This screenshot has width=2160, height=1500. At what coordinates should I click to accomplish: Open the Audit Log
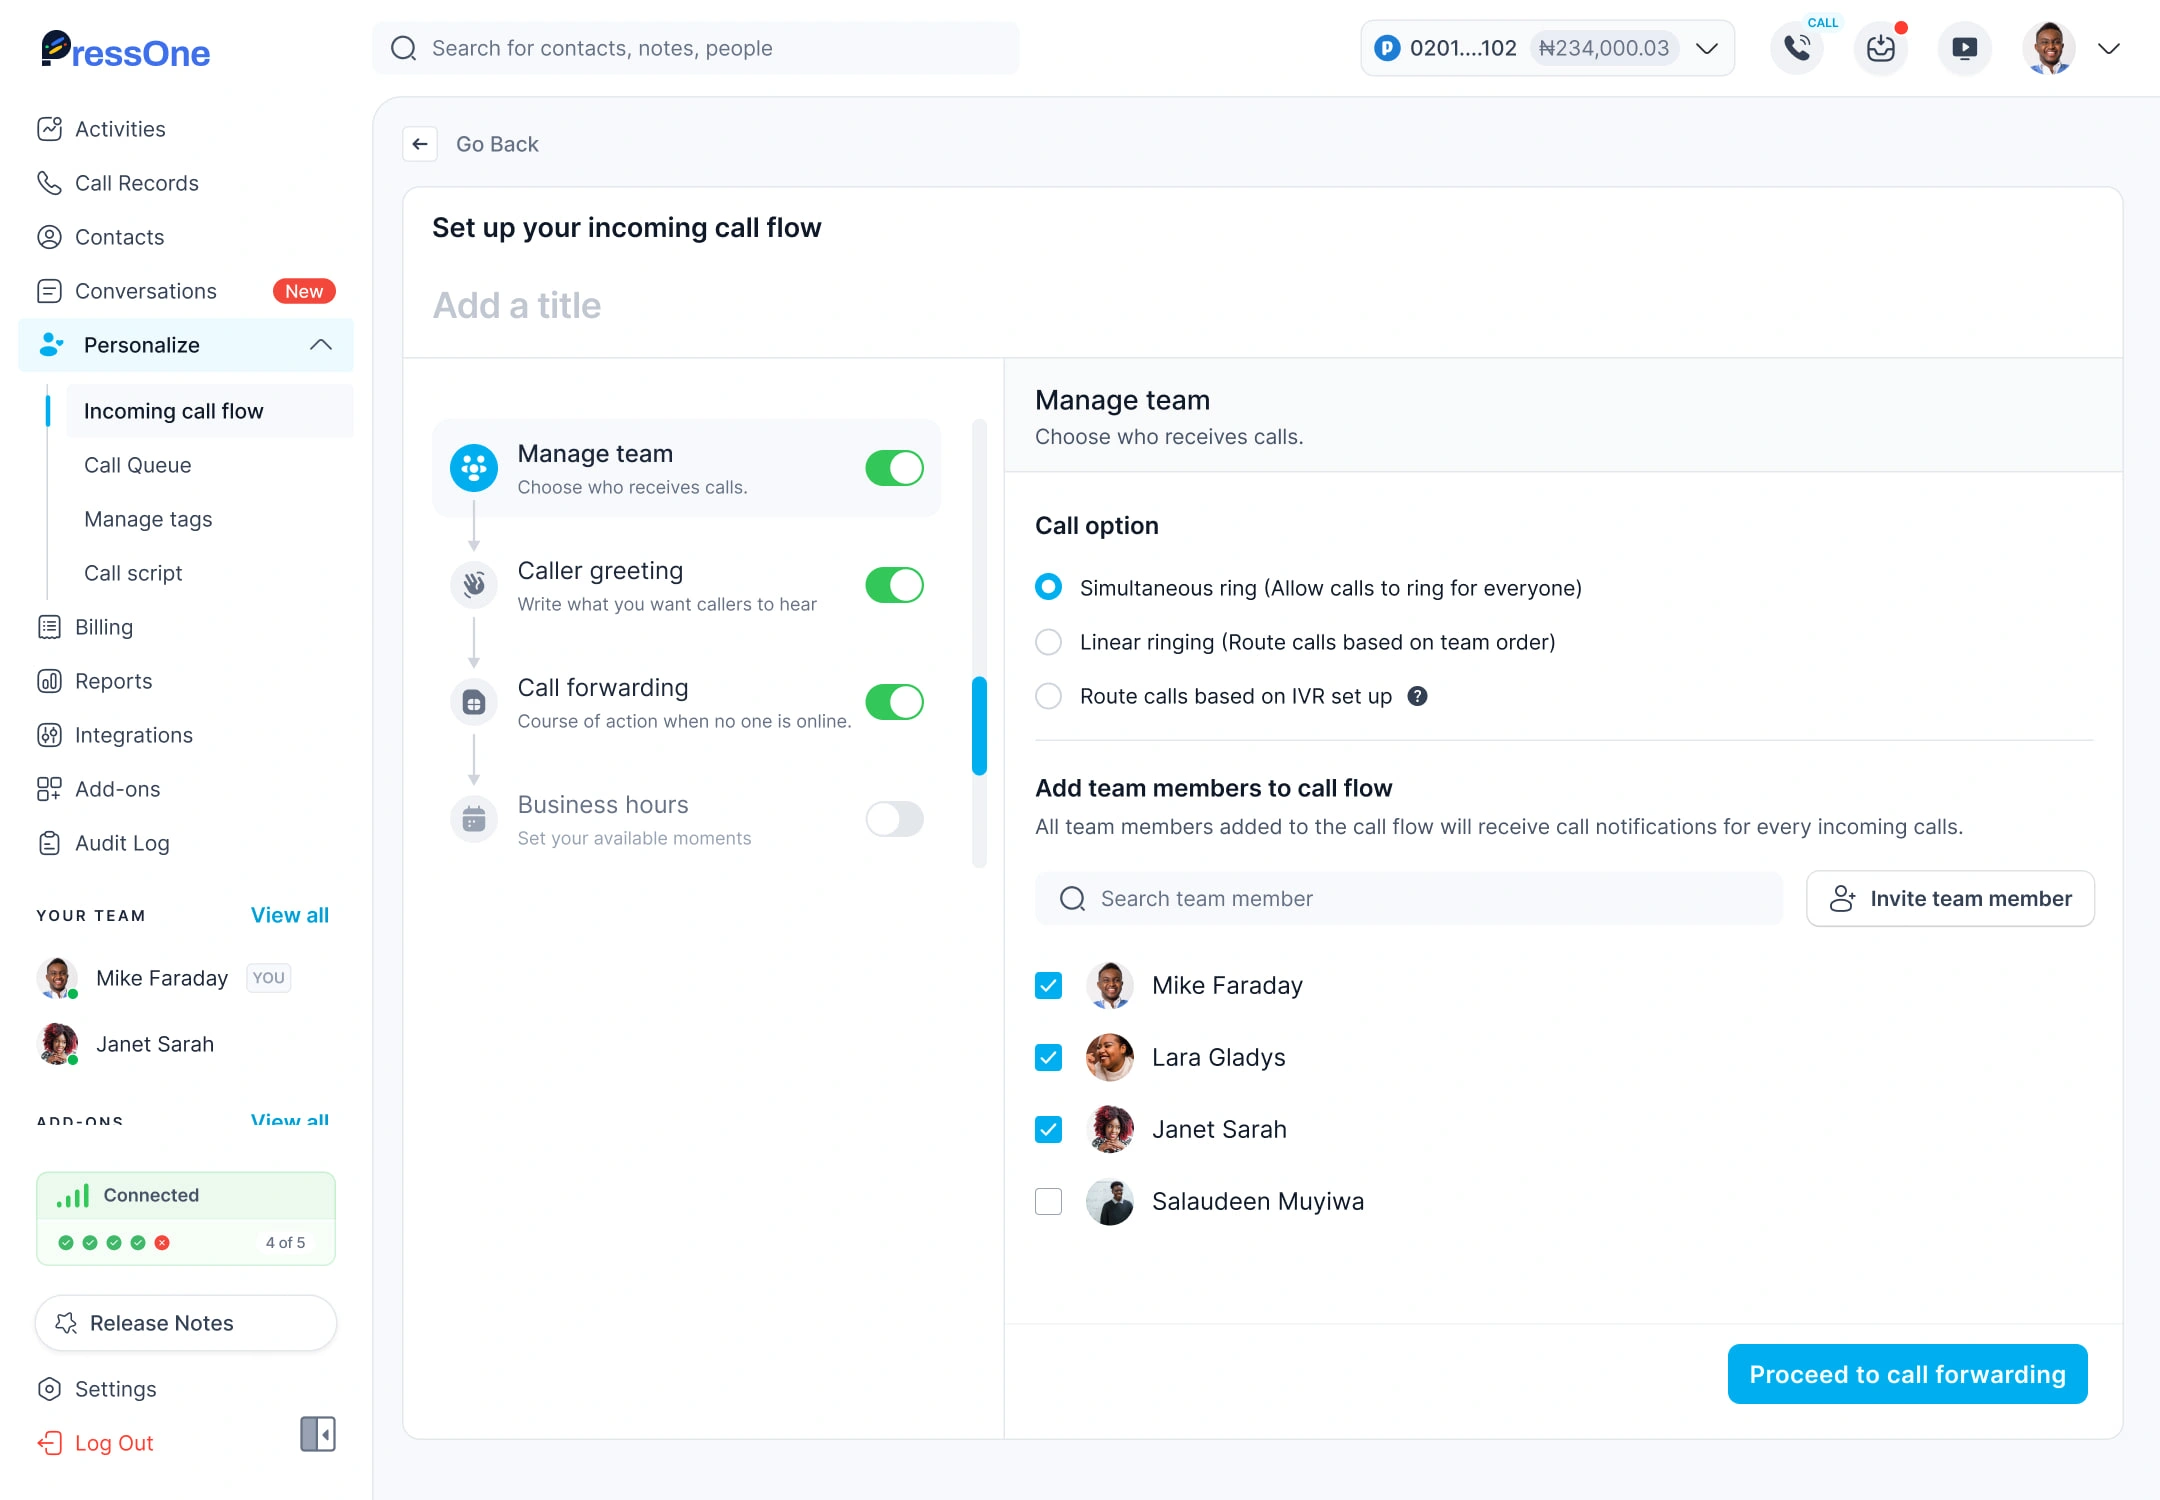[x=121, y=843]
